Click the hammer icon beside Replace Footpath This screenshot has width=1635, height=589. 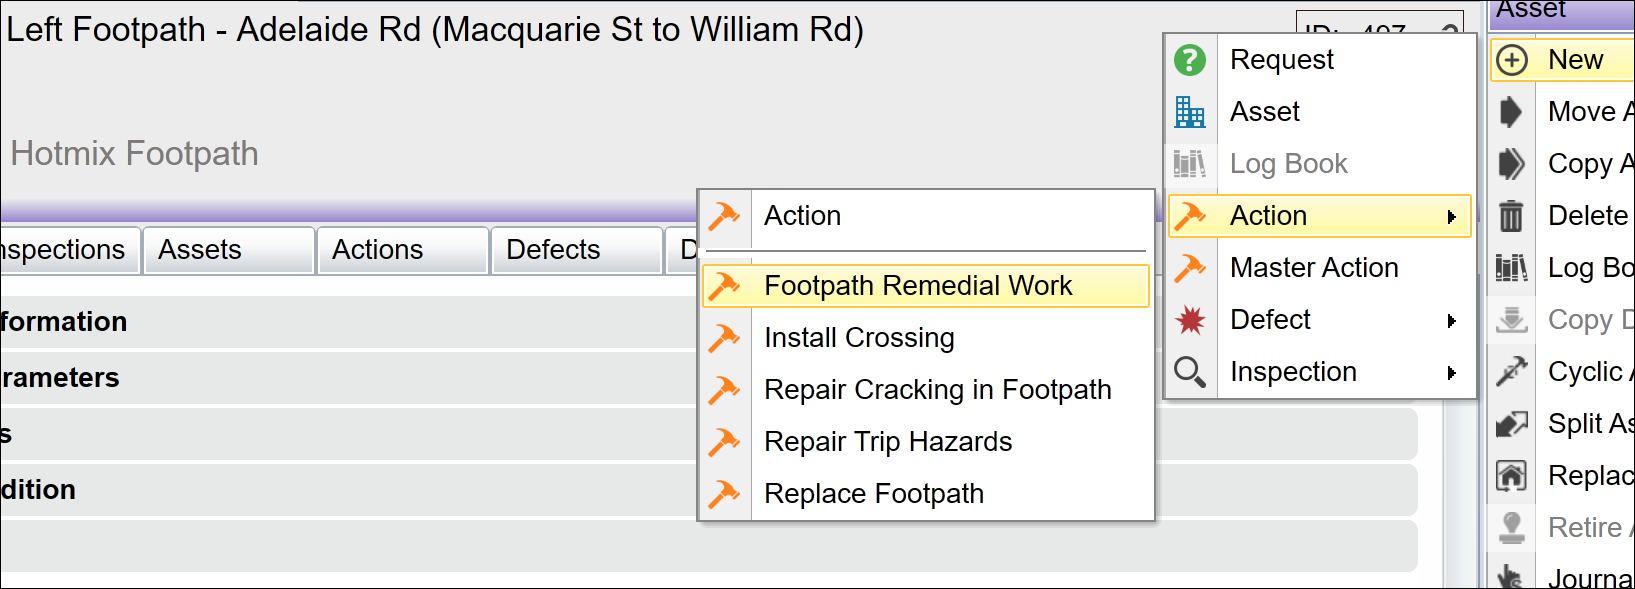tap(724, 494)
